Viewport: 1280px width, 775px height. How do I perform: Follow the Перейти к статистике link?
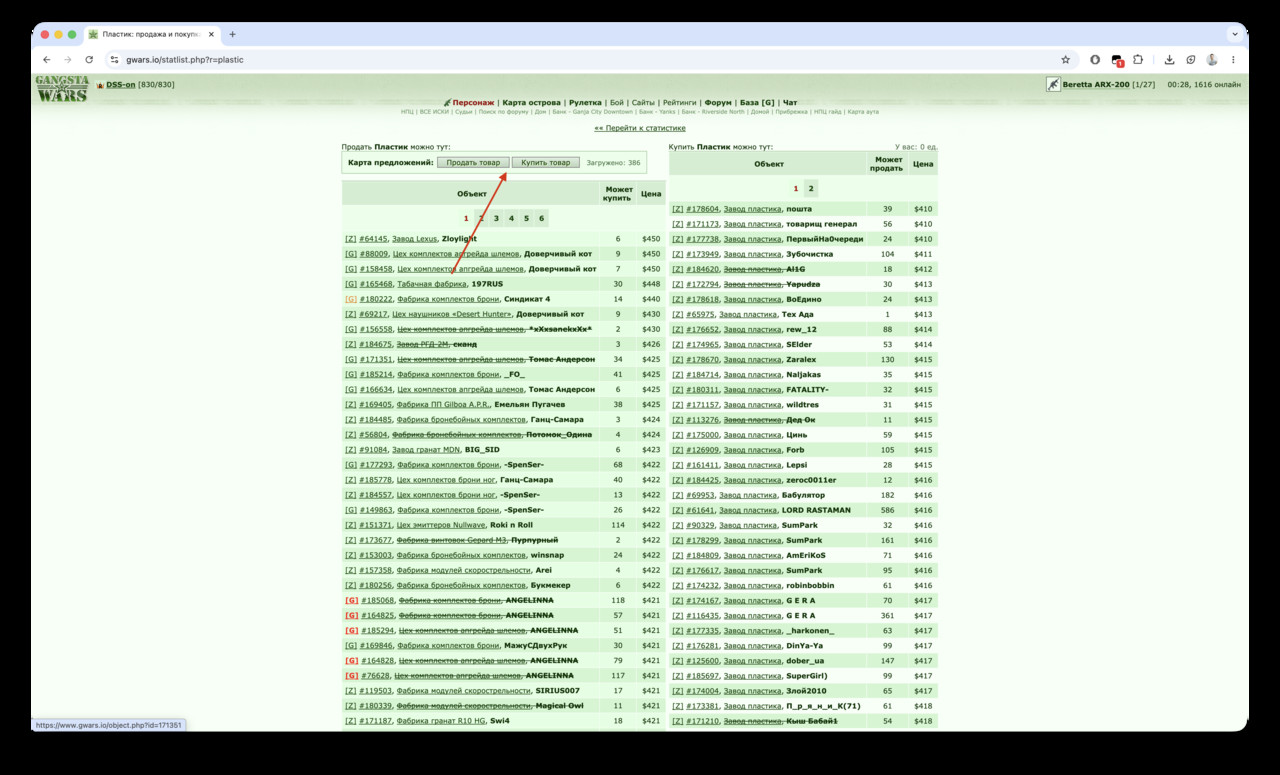coord(640,128)
